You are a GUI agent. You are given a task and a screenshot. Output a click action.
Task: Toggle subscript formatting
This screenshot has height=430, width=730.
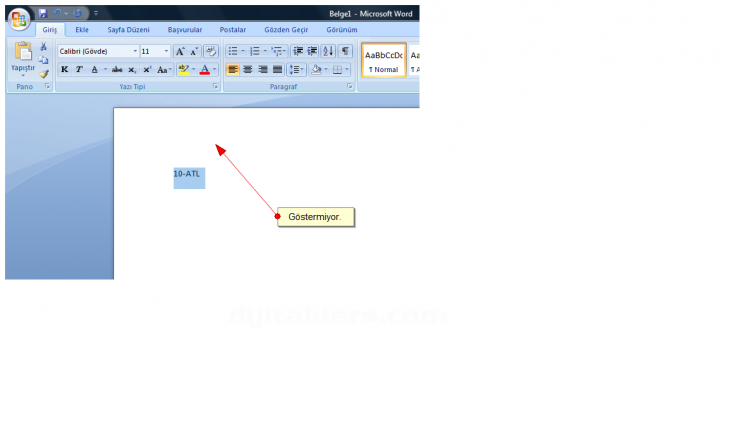(132, 69)
